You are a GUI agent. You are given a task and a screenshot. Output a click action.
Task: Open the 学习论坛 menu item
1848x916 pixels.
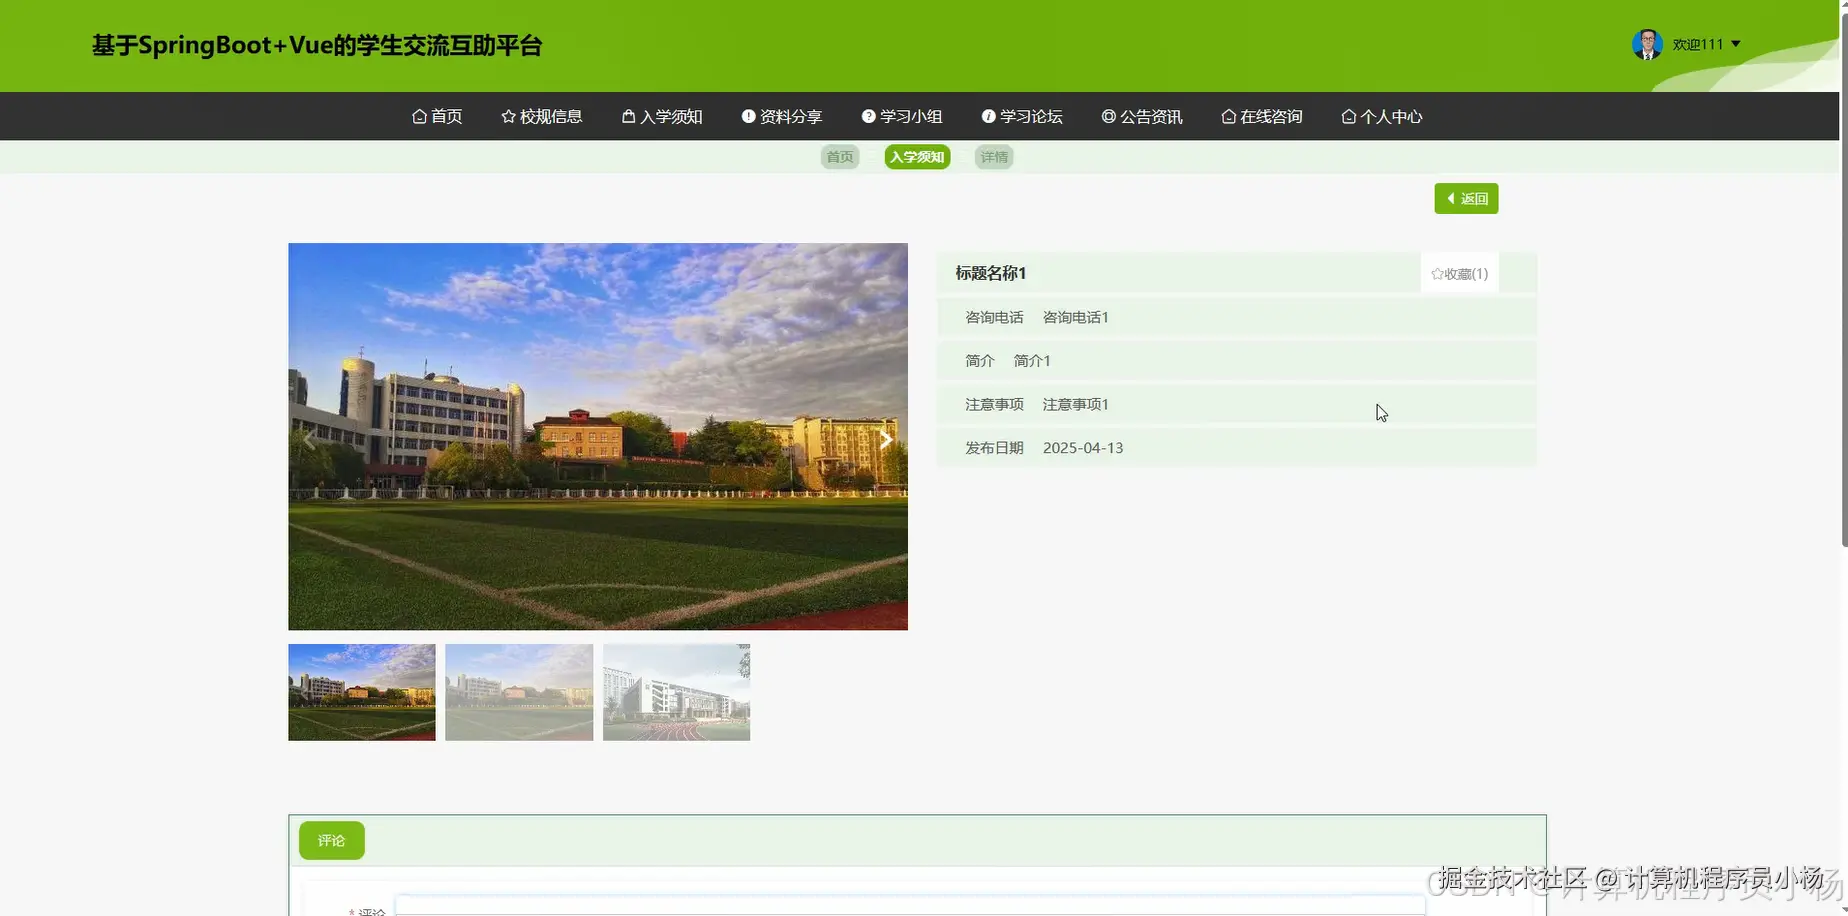[x=1022, y=116]
